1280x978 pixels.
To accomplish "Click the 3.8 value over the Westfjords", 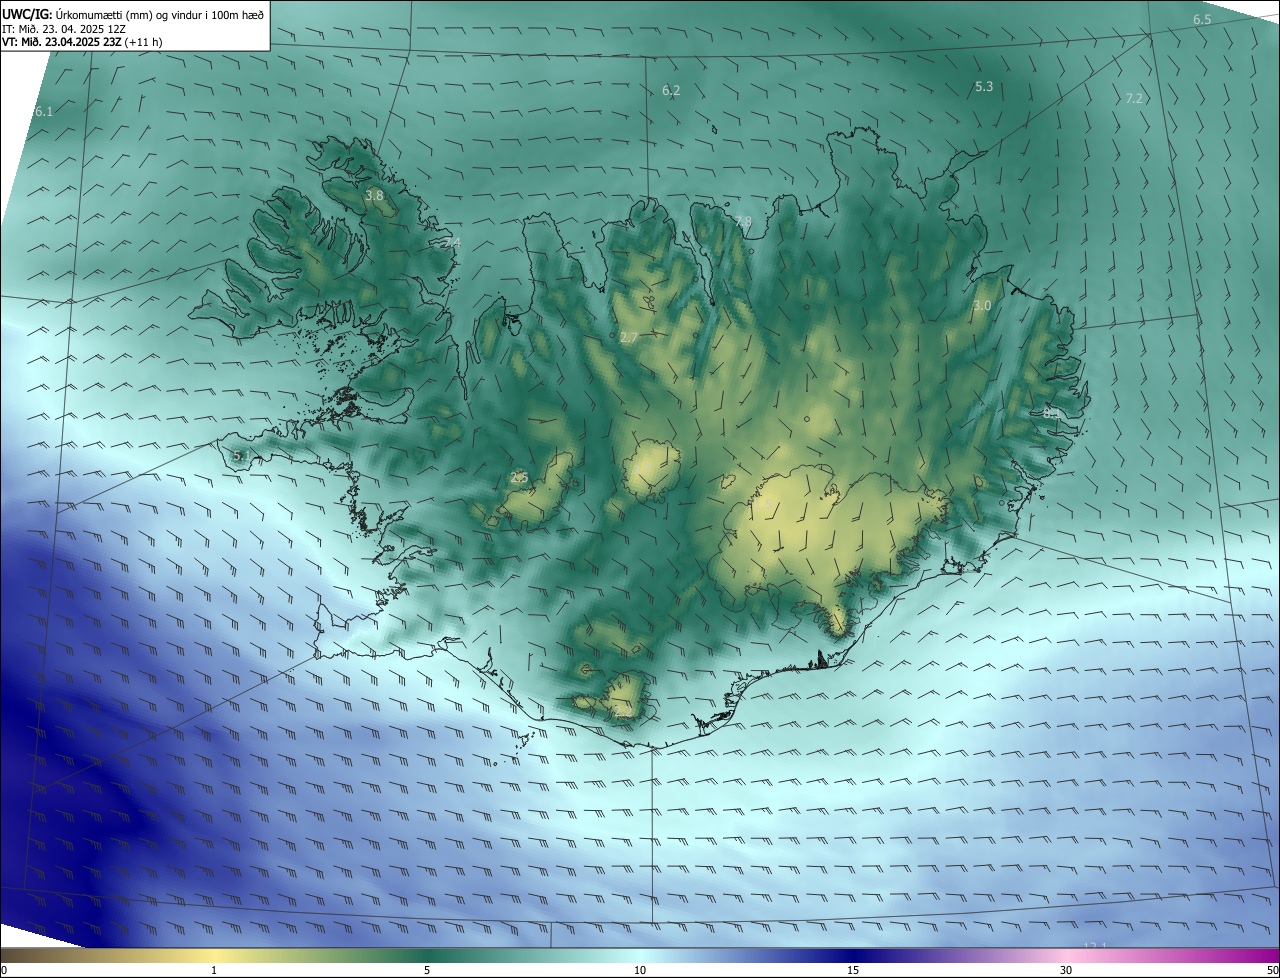I will pos(374,196).
